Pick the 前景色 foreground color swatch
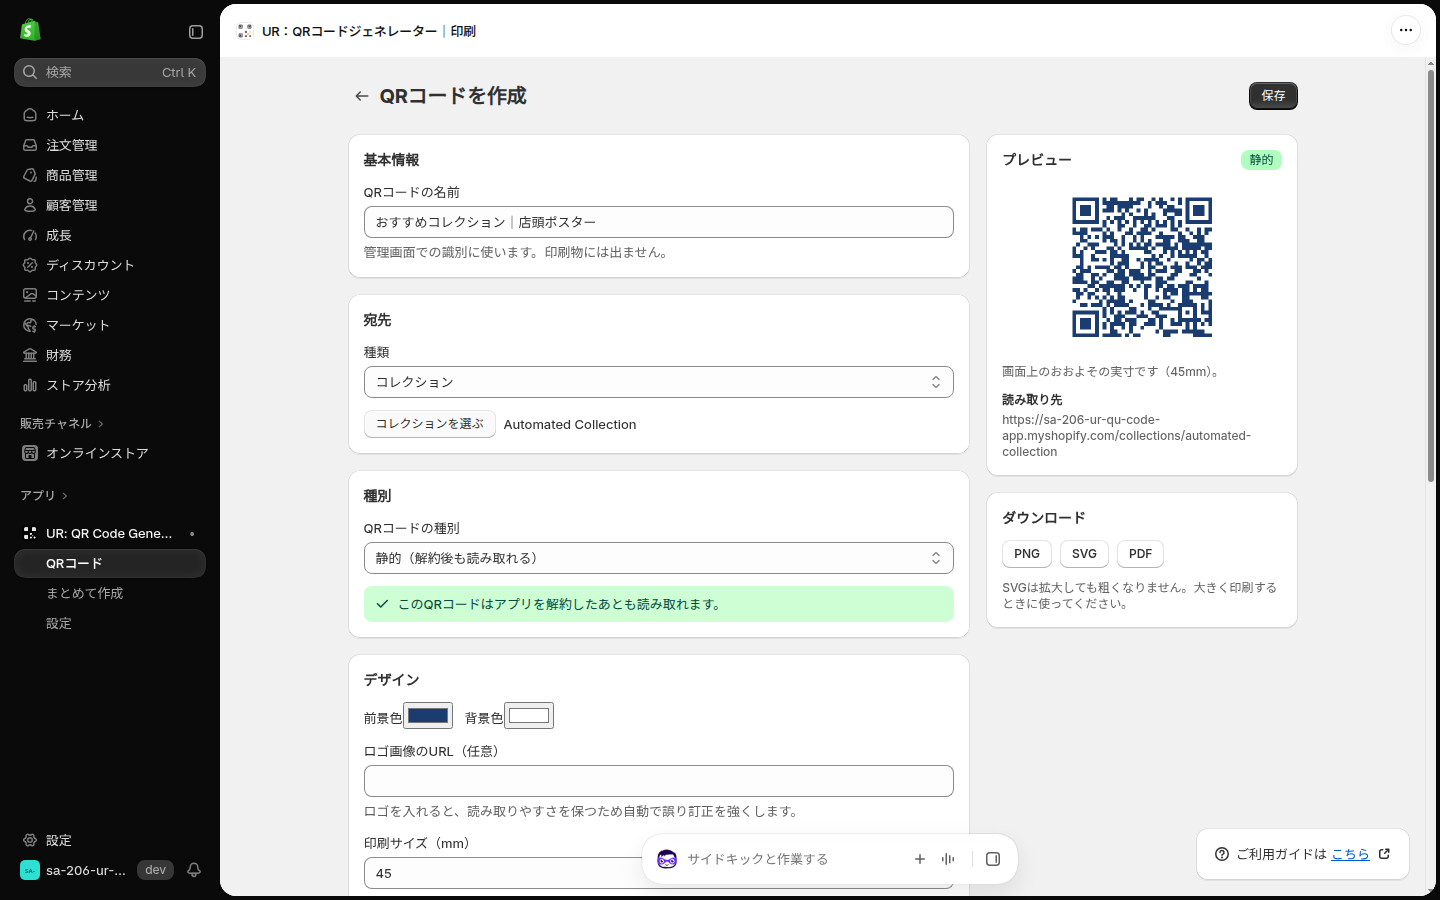 pyautogui.click(x=428, y=716)
